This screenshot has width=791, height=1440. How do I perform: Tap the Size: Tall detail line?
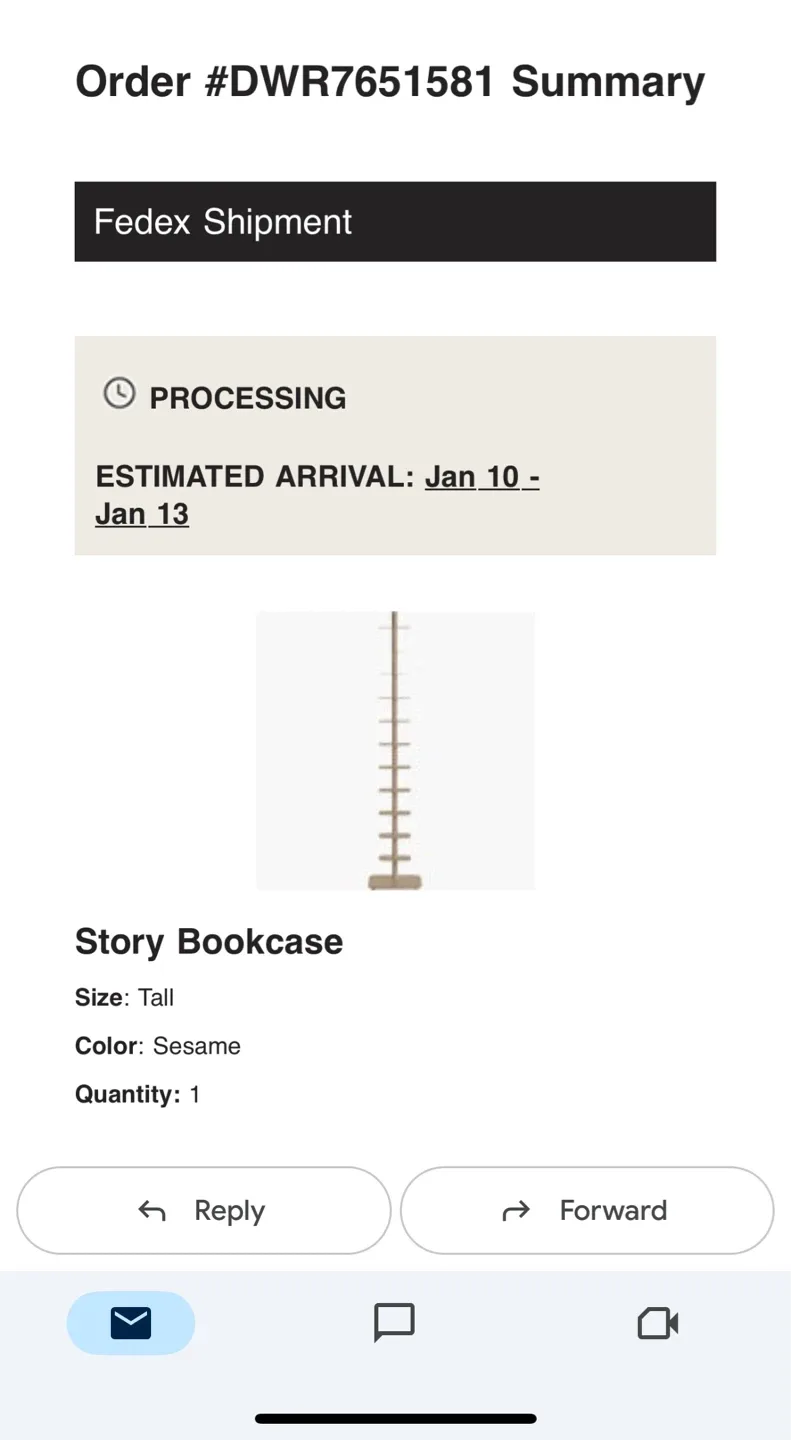pos(125,997)
